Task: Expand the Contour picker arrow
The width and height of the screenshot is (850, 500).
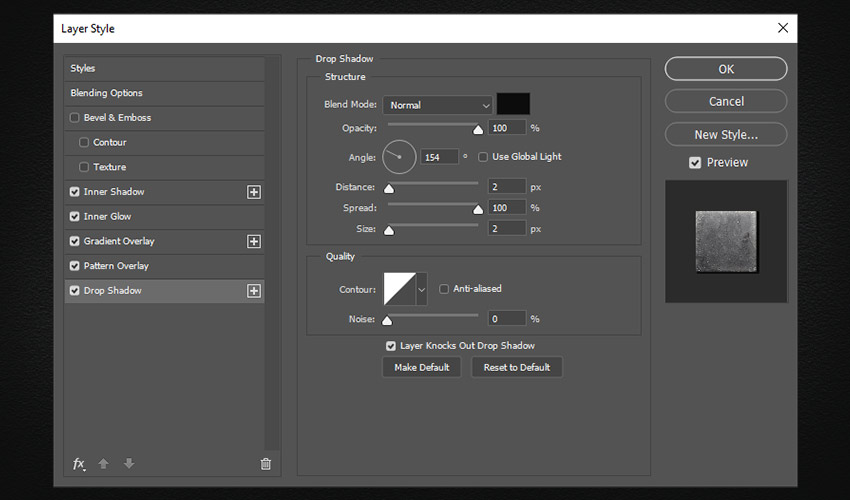Action: [x=422, y=289]
